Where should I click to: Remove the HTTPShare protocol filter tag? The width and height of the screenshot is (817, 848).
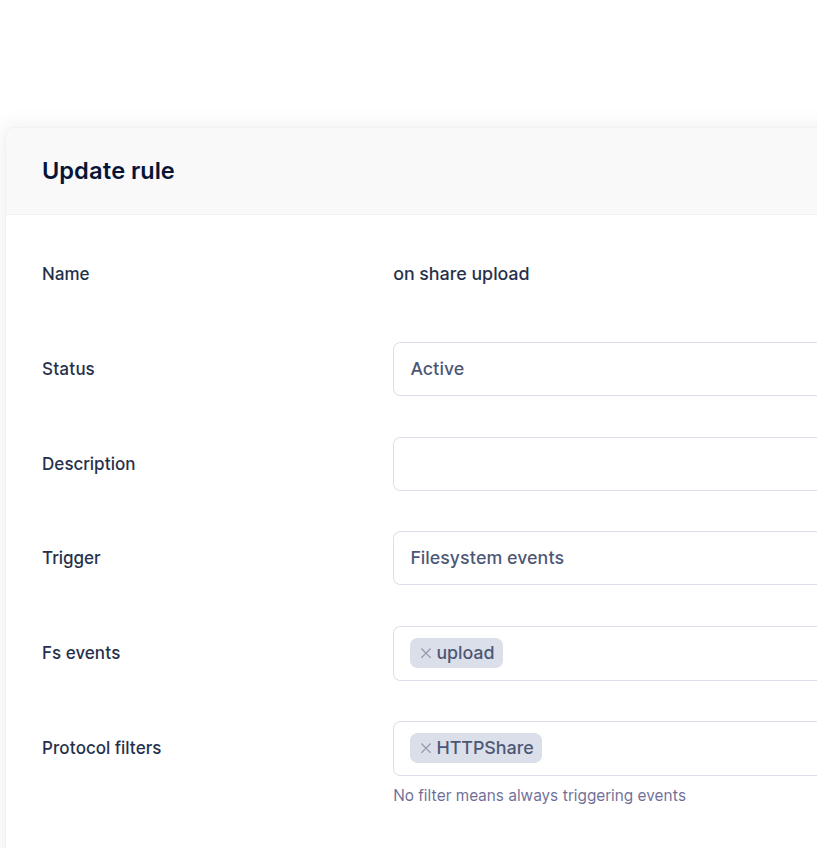(426, 748)
